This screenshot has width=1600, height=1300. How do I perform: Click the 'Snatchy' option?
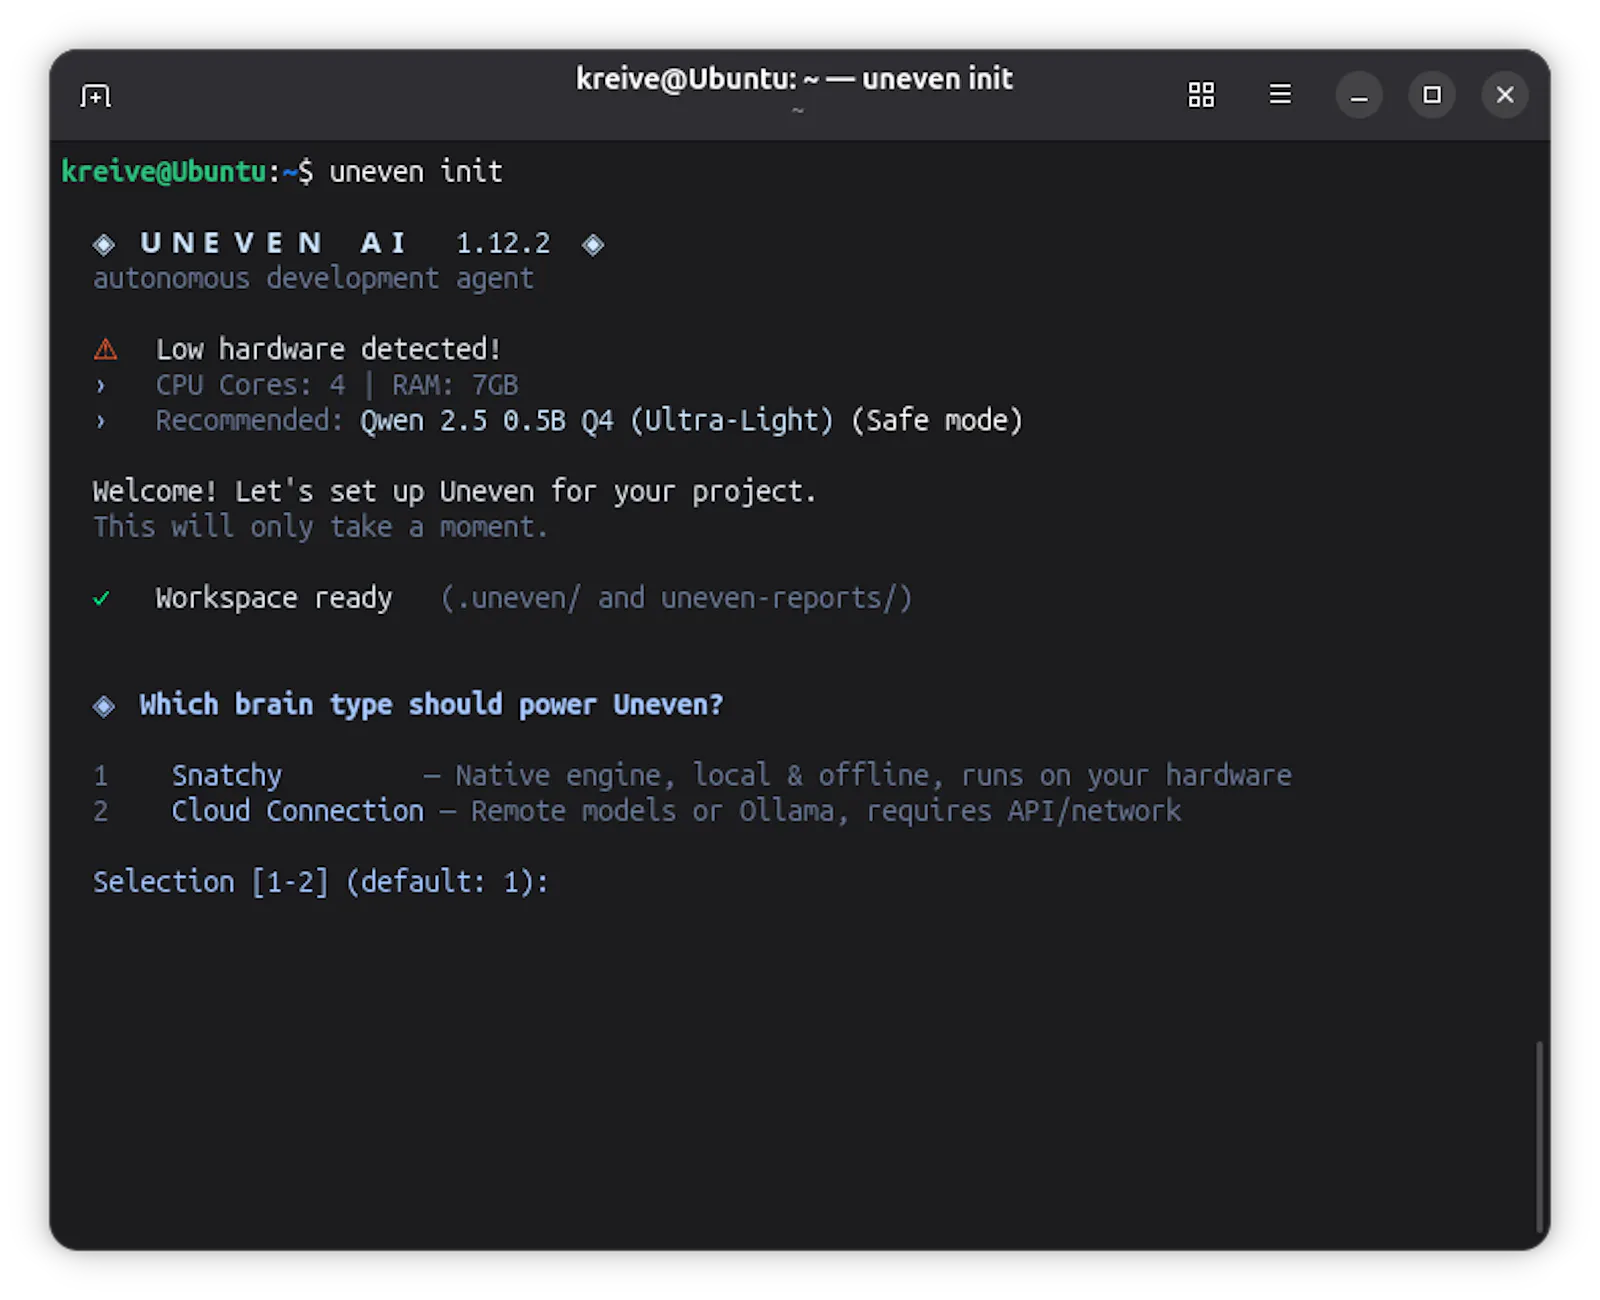[x=227, y=775]
